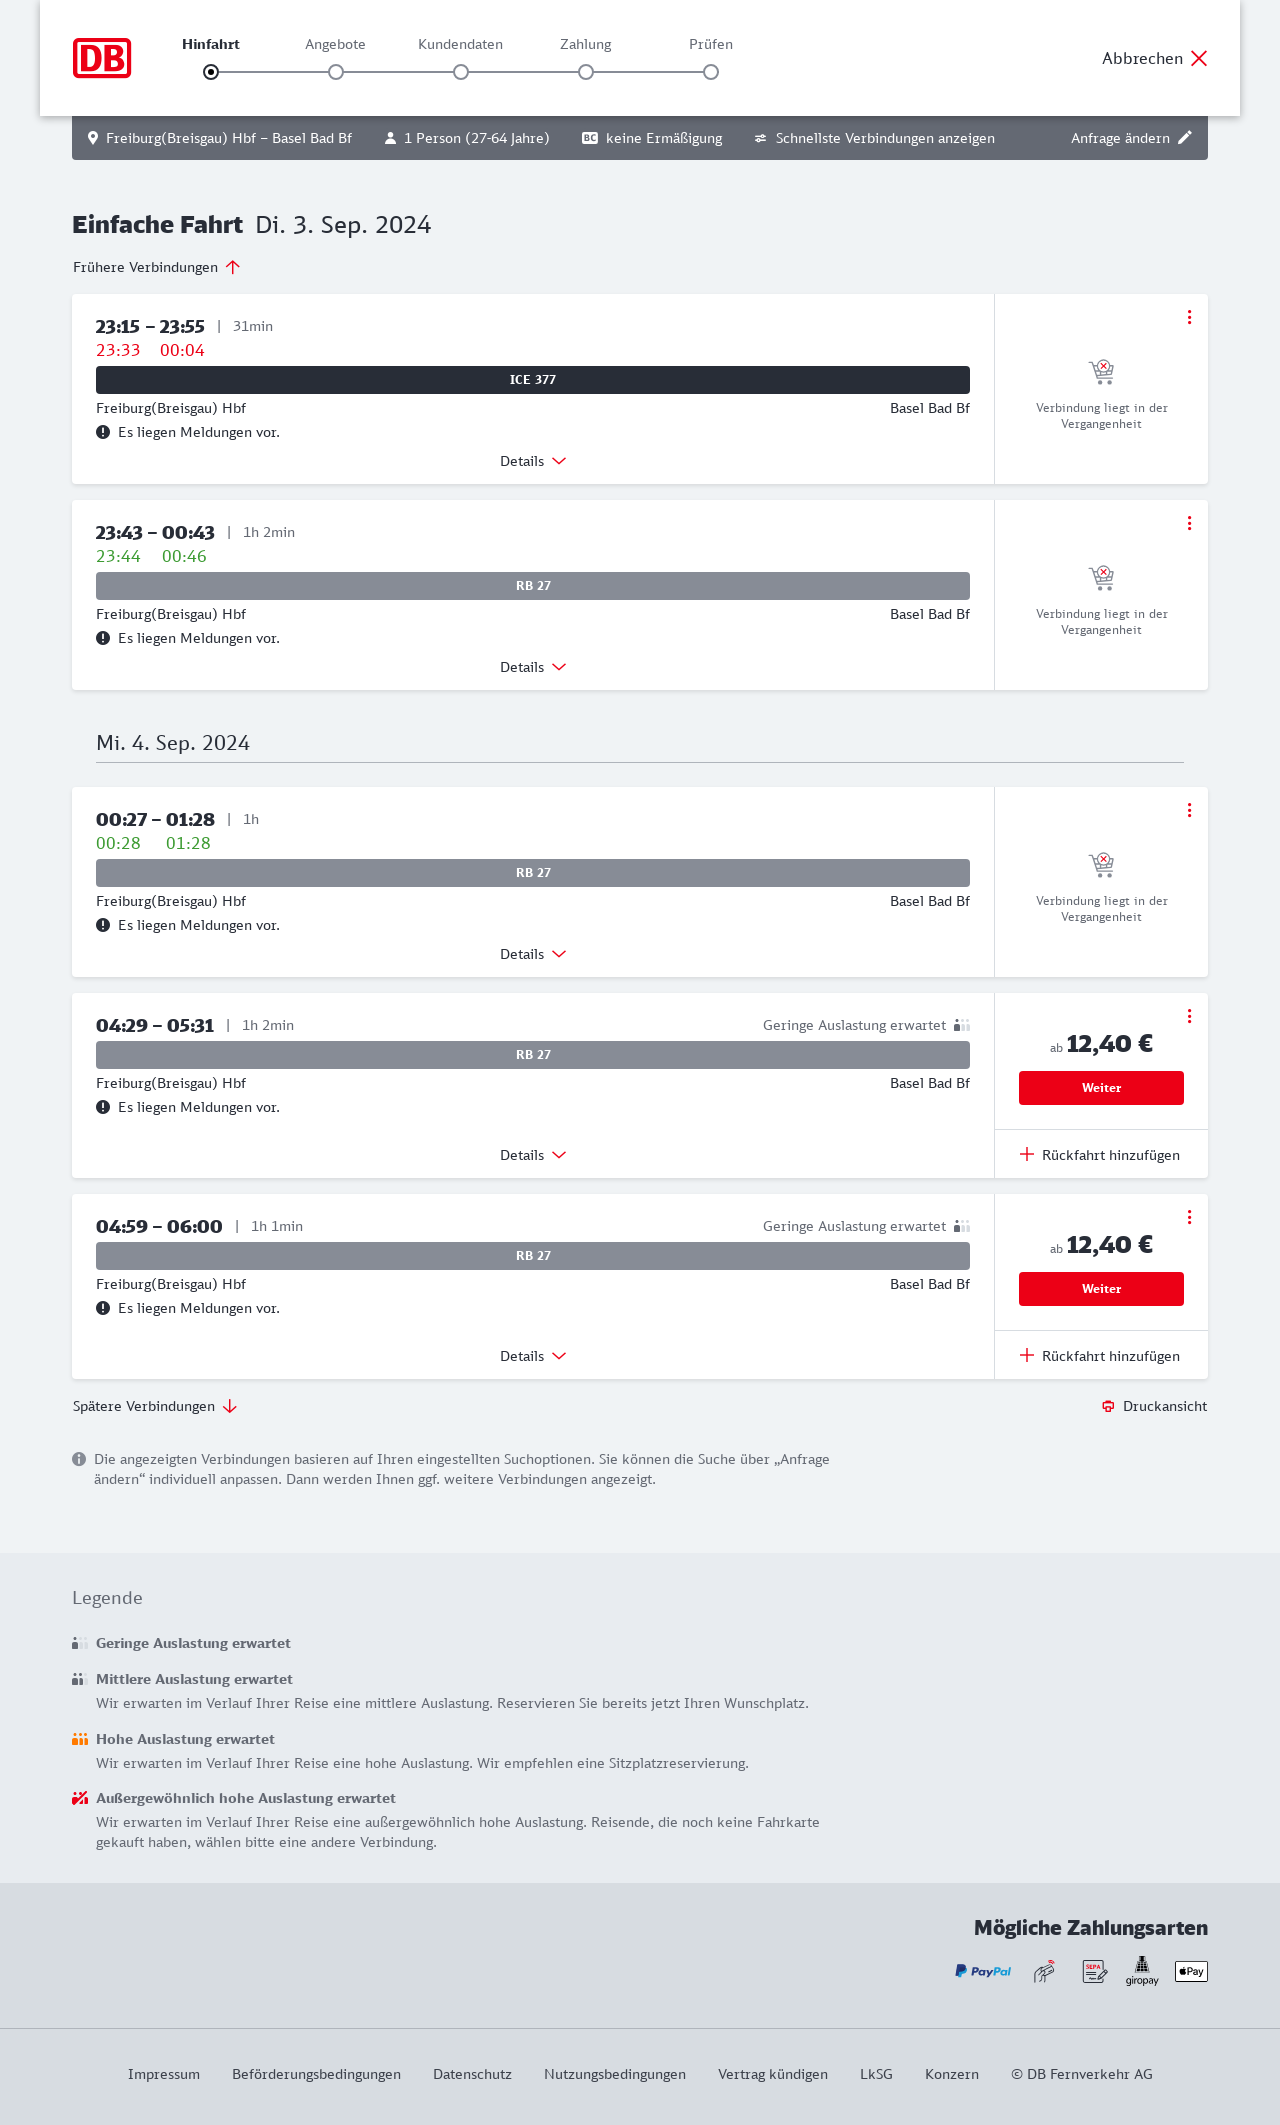Add Rückfahrt to the 04:59 connection

[1100, 1356]
